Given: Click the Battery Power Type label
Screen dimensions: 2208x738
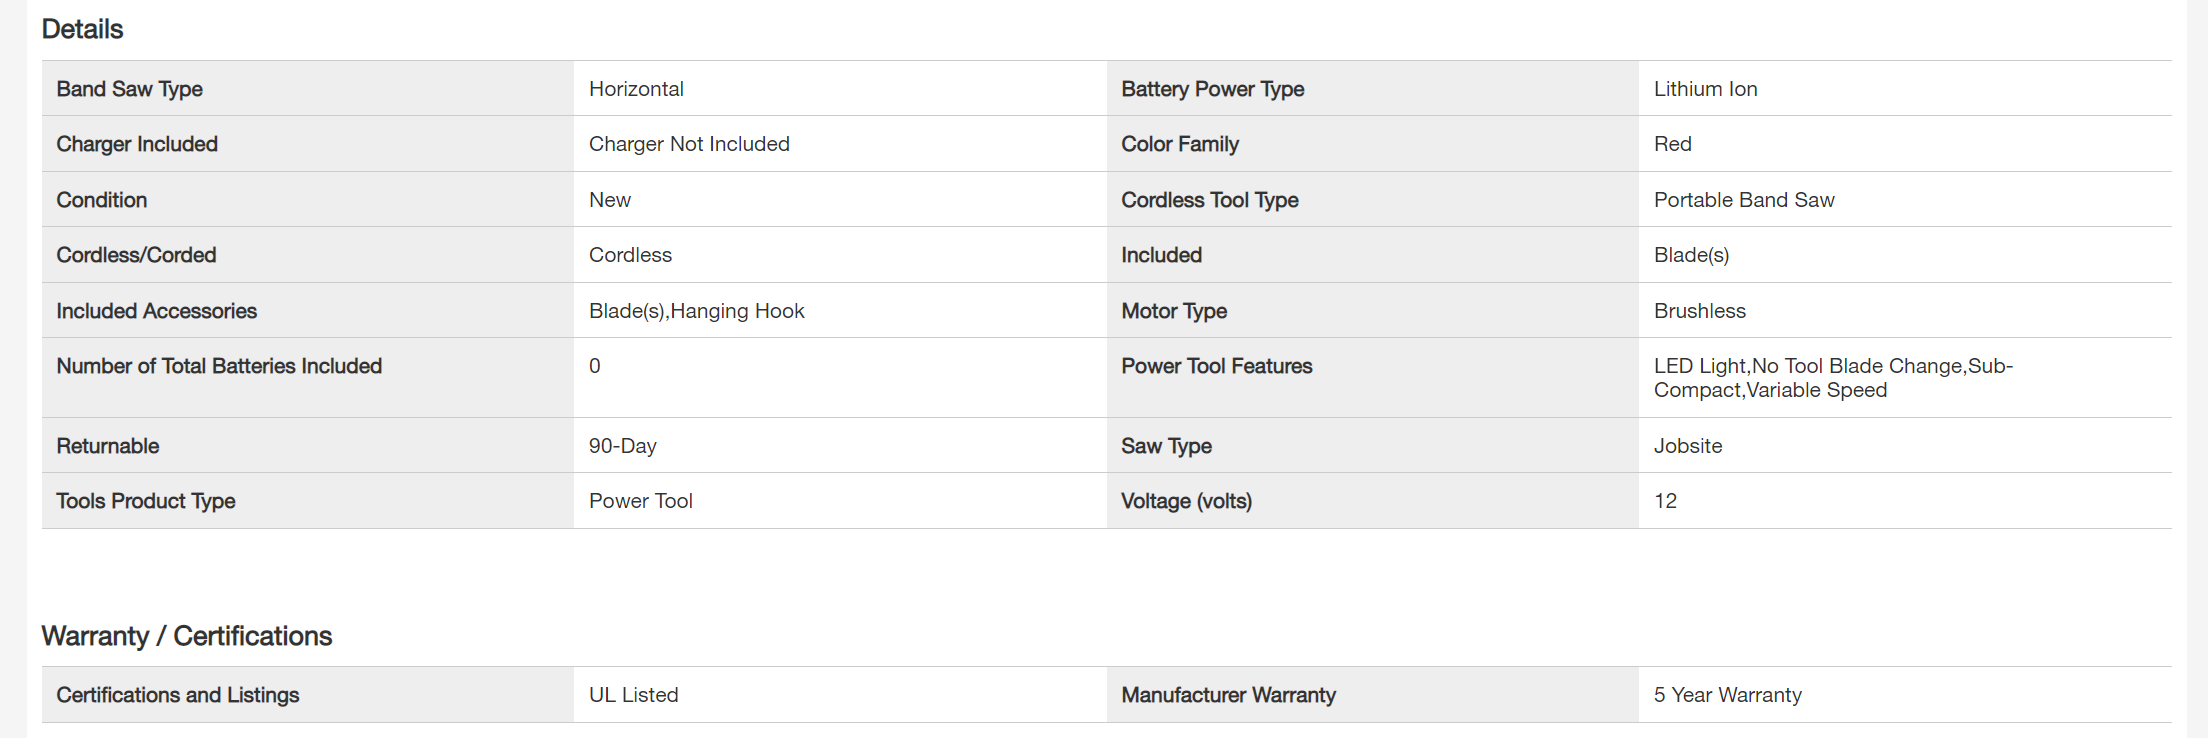Looking at the screenshot, I should pos(1212,89).
